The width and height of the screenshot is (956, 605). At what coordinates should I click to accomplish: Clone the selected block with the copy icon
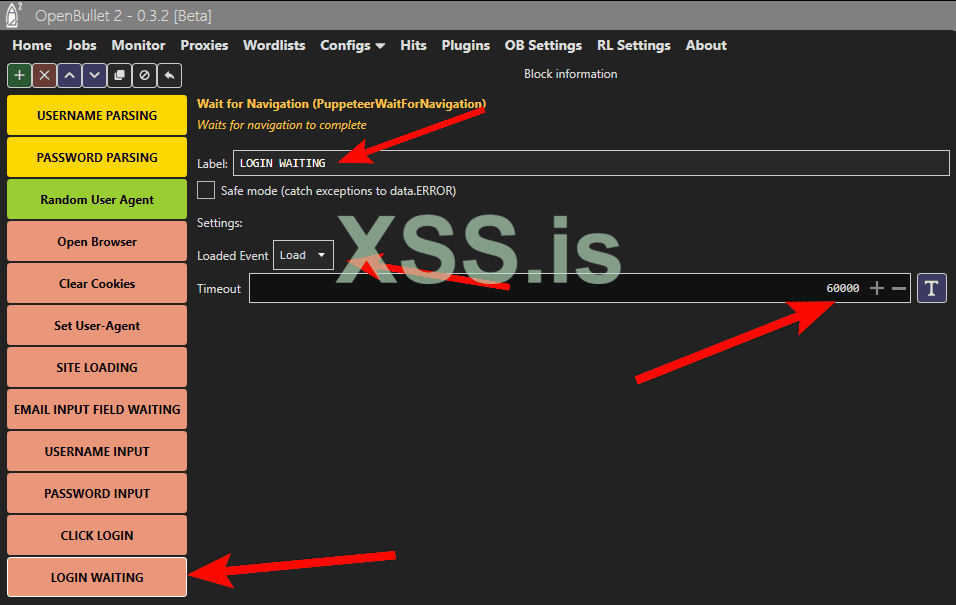[120, 76]
